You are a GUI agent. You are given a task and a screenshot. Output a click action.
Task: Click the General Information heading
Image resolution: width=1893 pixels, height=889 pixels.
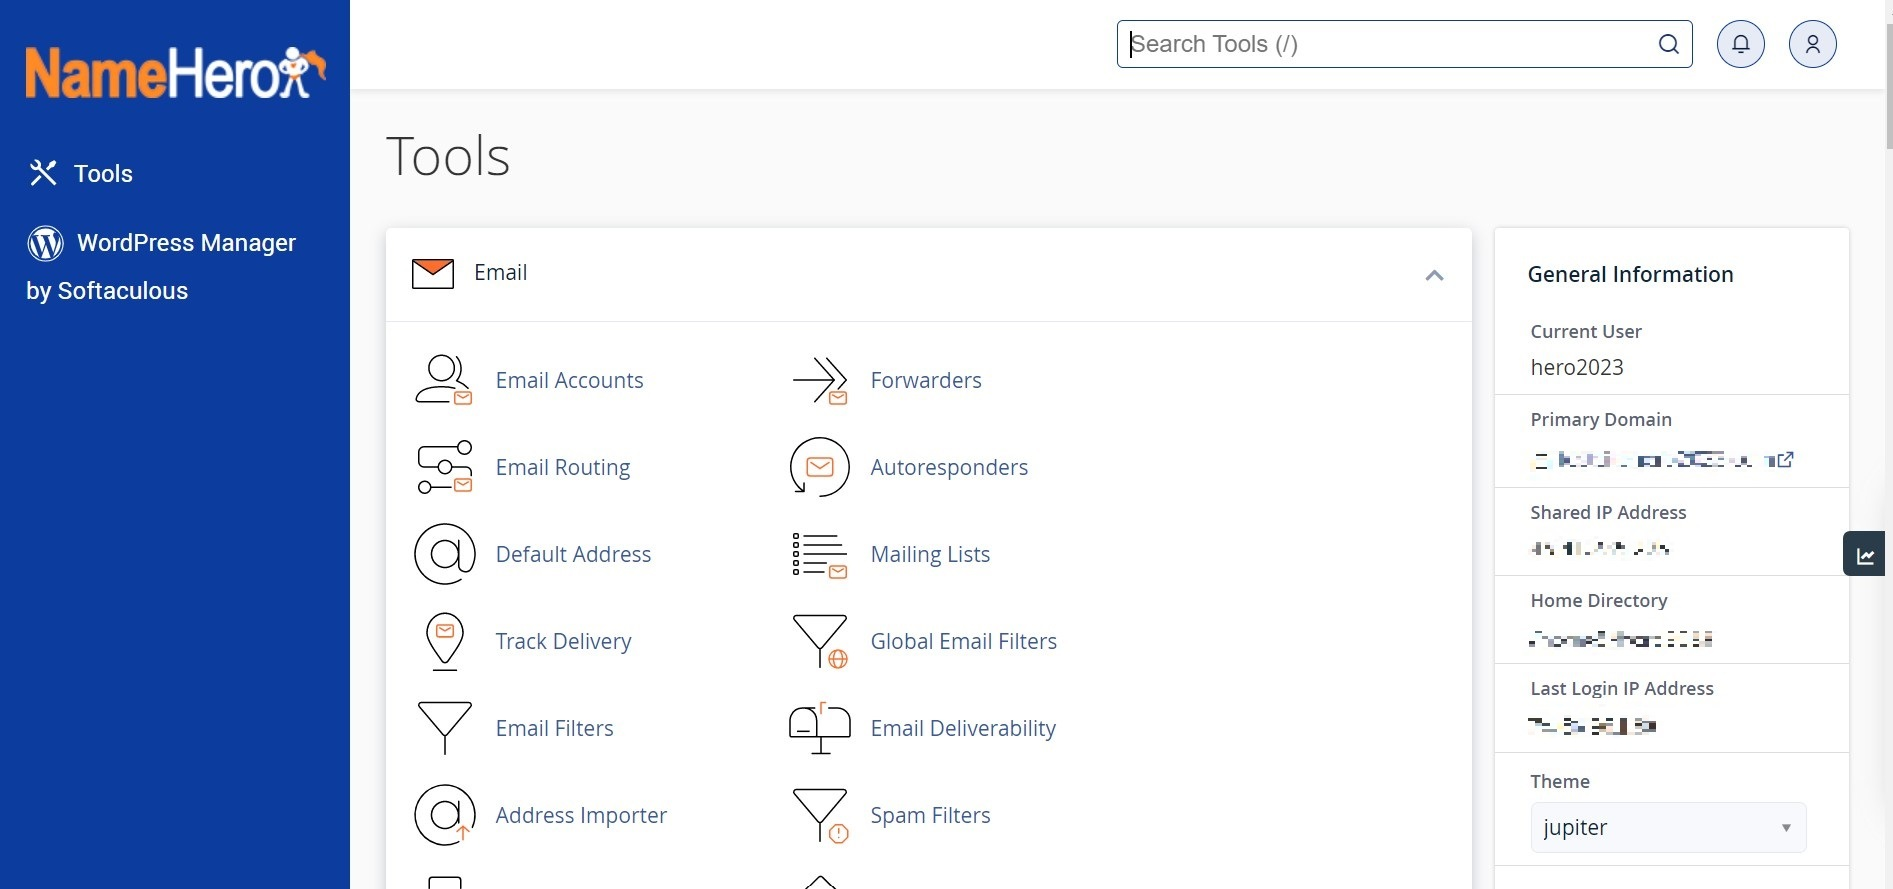tap(1630, 274)
